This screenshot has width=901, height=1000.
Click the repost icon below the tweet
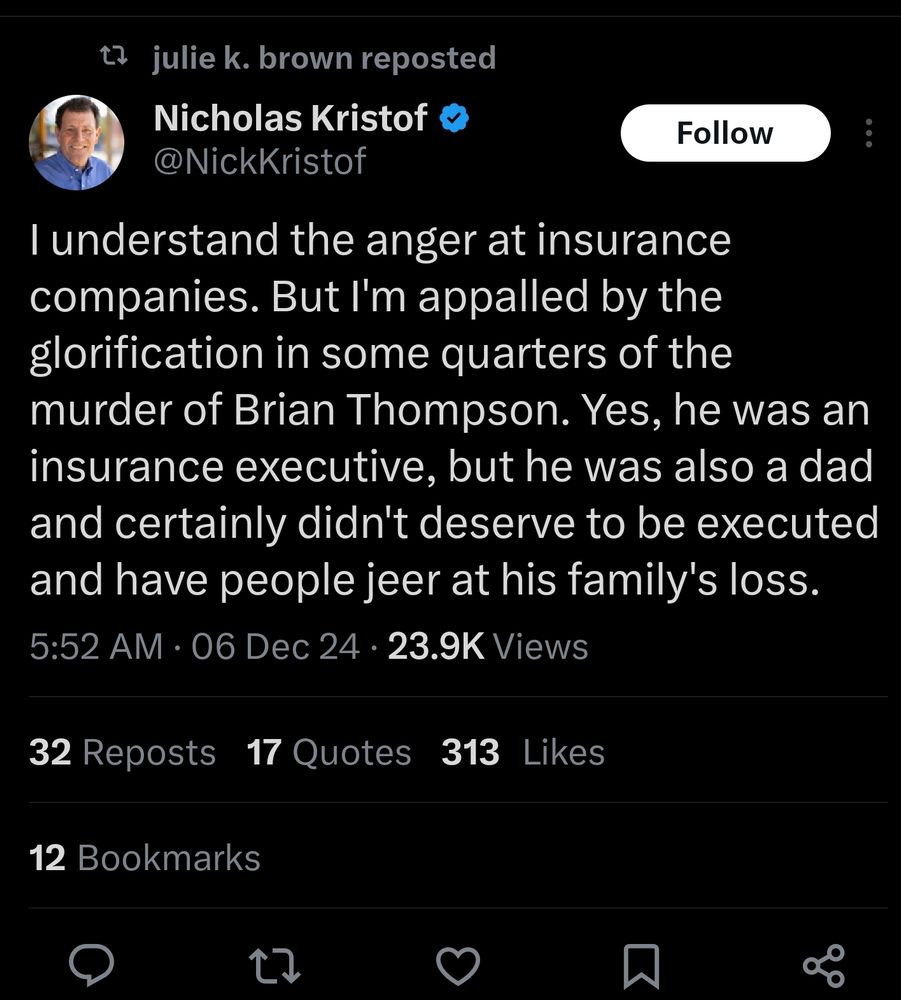coord(275,965)
